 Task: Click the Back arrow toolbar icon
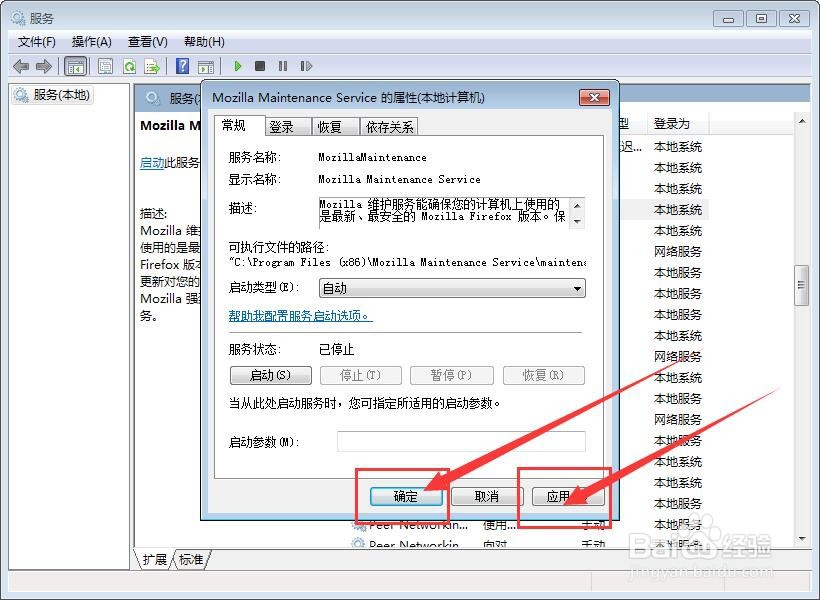(21, 66)
